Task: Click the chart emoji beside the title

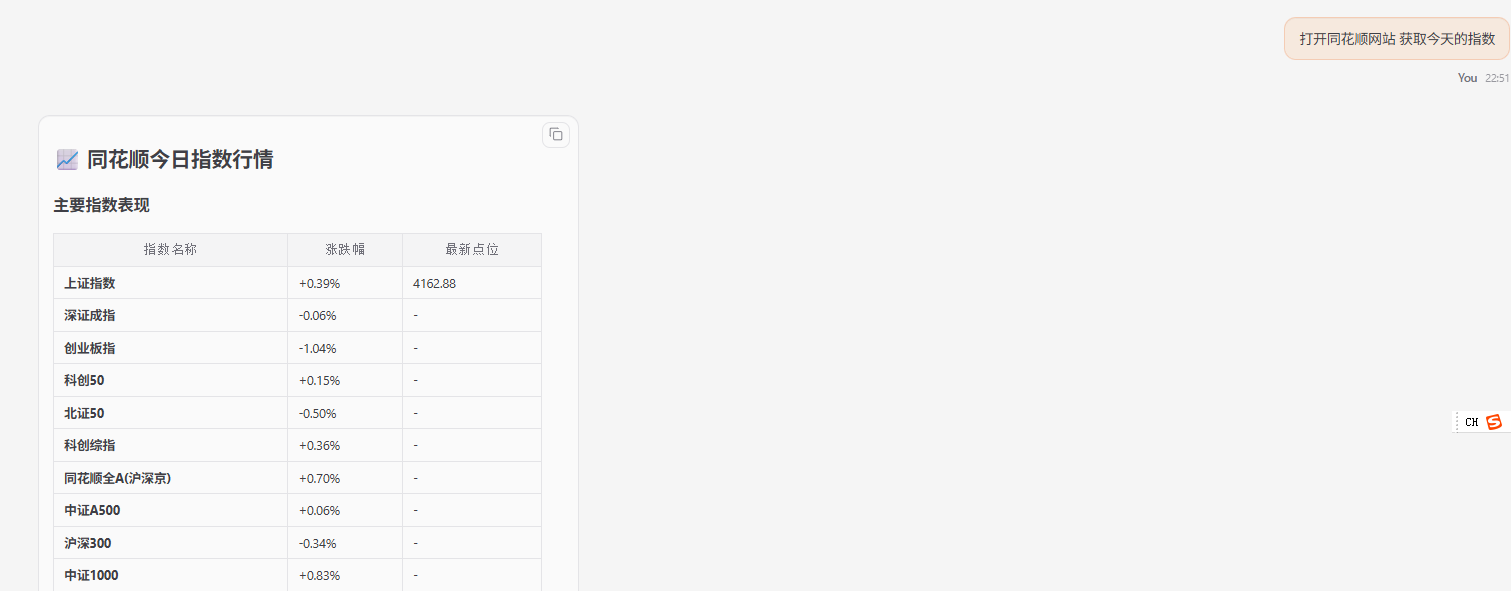Action: click(x=67, y=159)
